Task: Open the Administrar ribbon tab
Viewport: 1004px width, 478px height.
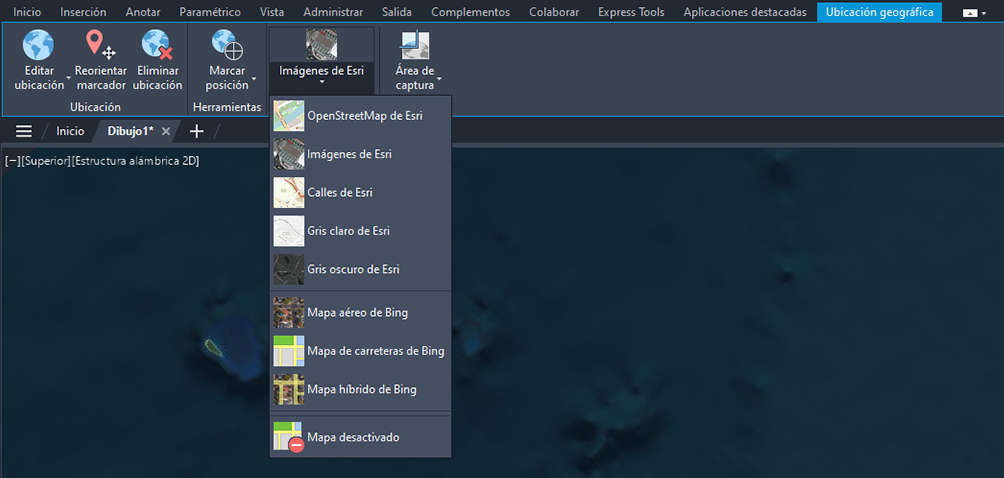Action: tap(333, 12)
